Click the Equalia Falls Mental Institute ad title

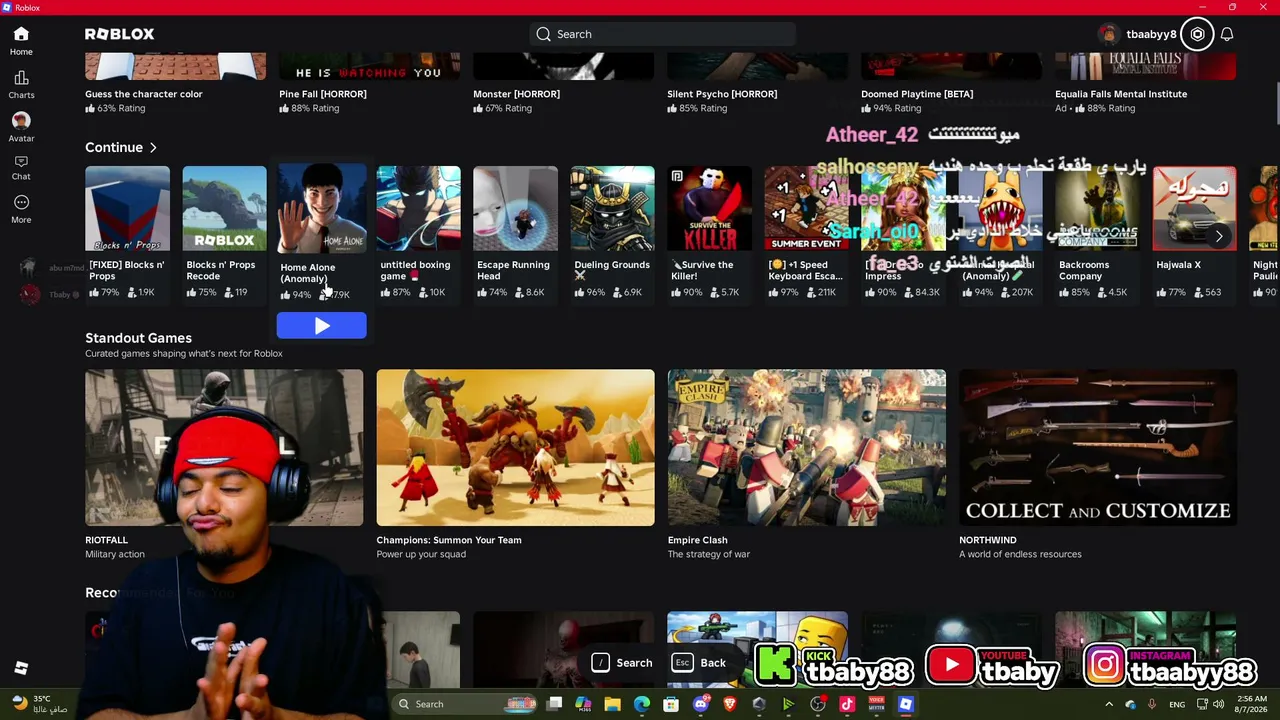(1121, 94)
